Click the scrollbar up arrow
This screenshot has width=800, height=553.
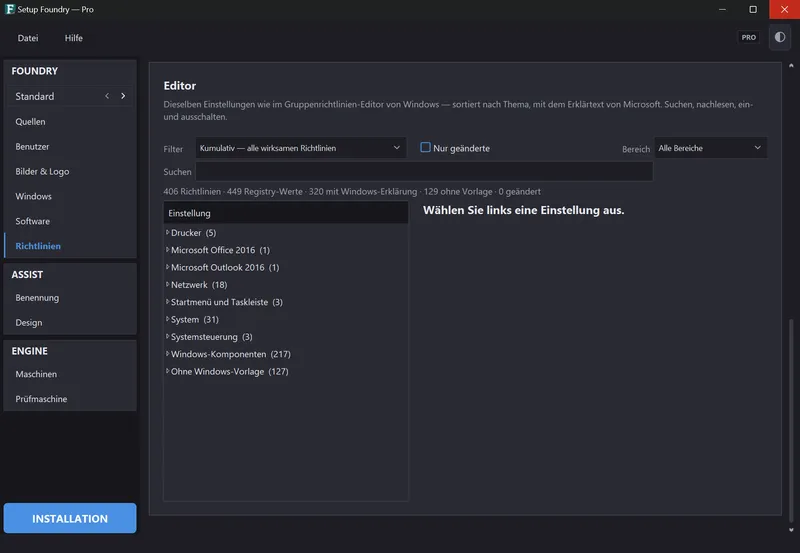pos(791,65)
